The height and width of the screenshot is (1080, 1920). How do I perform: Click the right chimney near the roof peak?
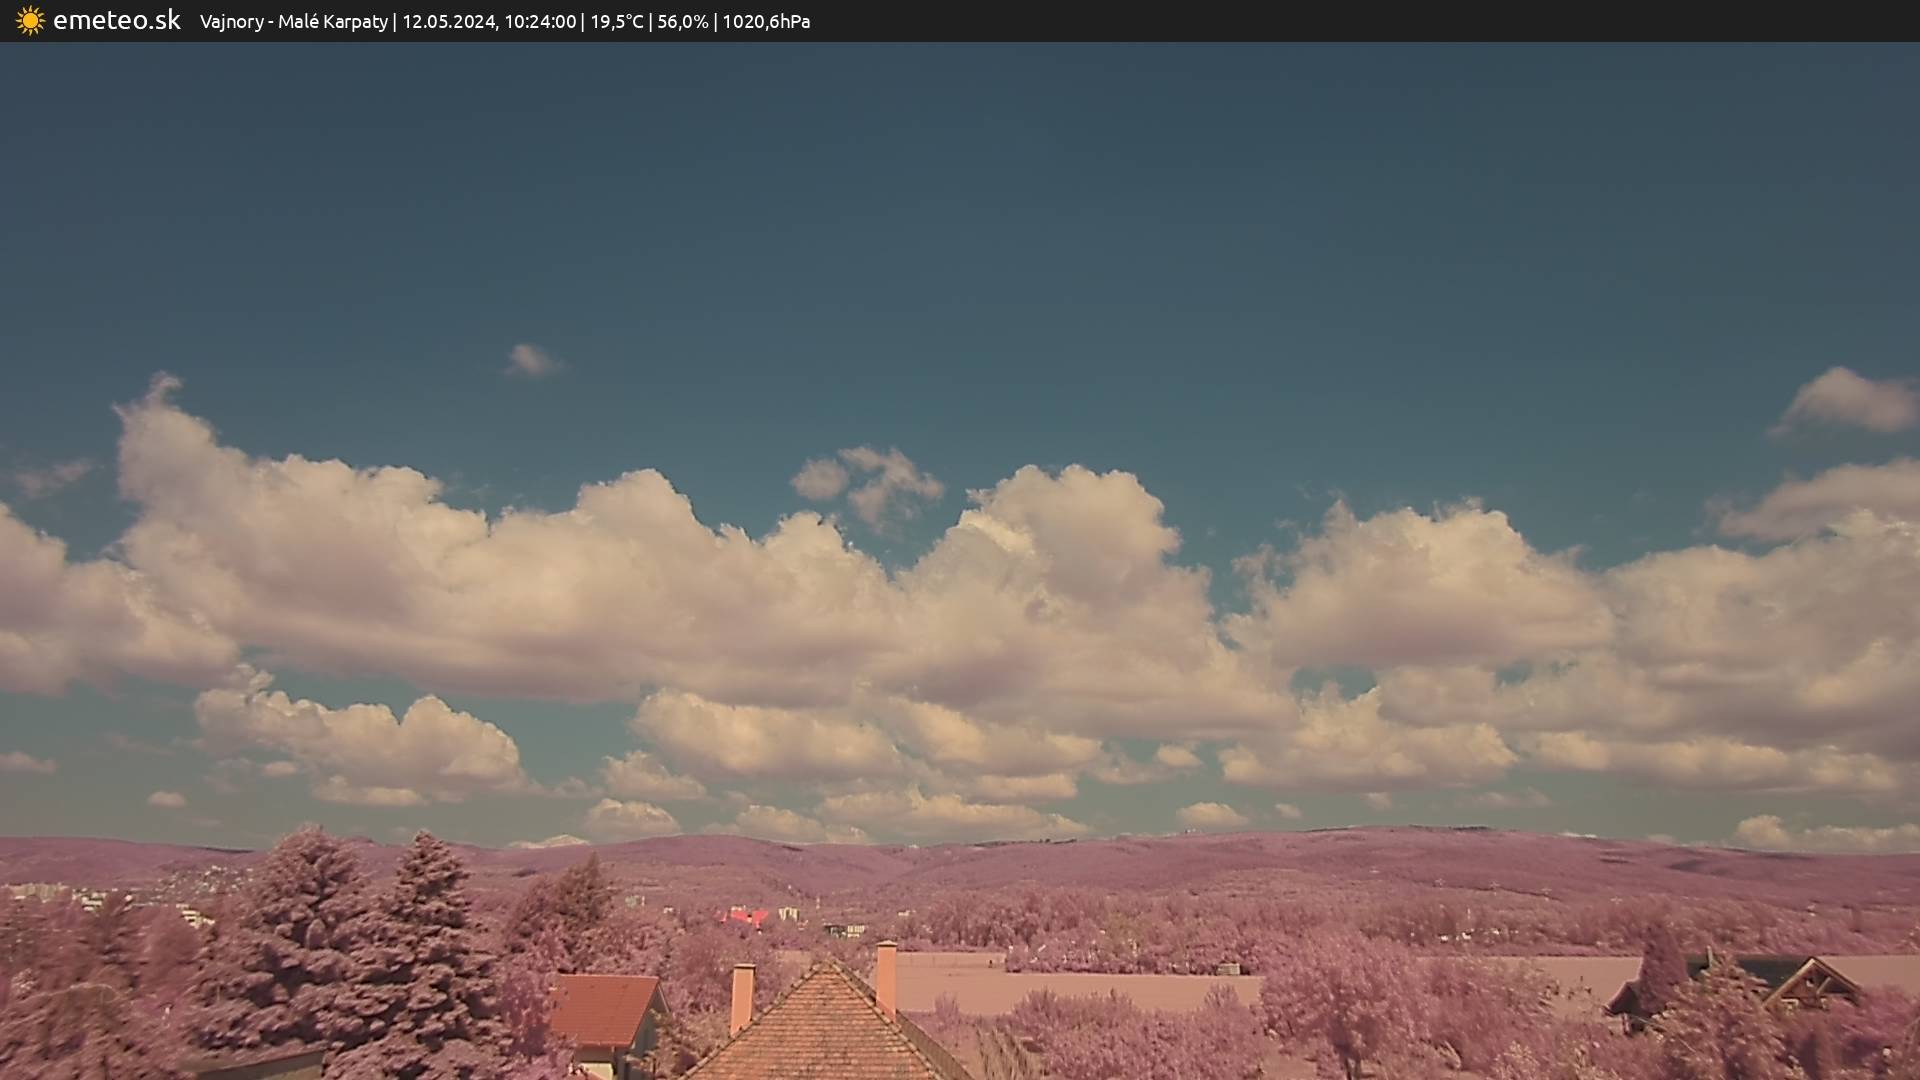pyautogui.click(x=886, y=976)
